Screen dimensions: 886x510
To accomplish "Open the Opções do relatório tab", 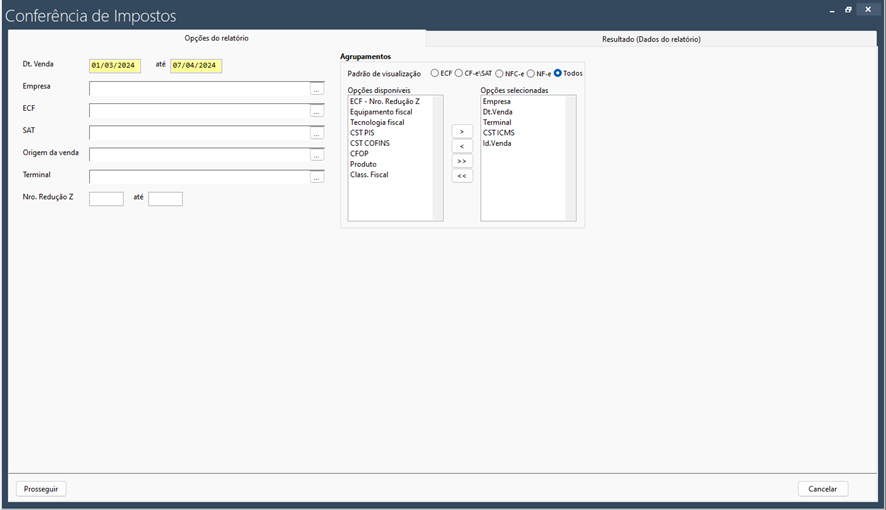I will 217,38.
